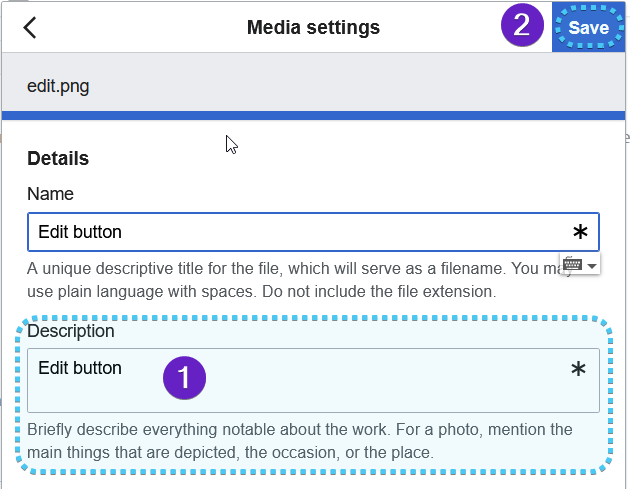Click the Save button
The image size is (630, 489).
[x=589, y=27]
